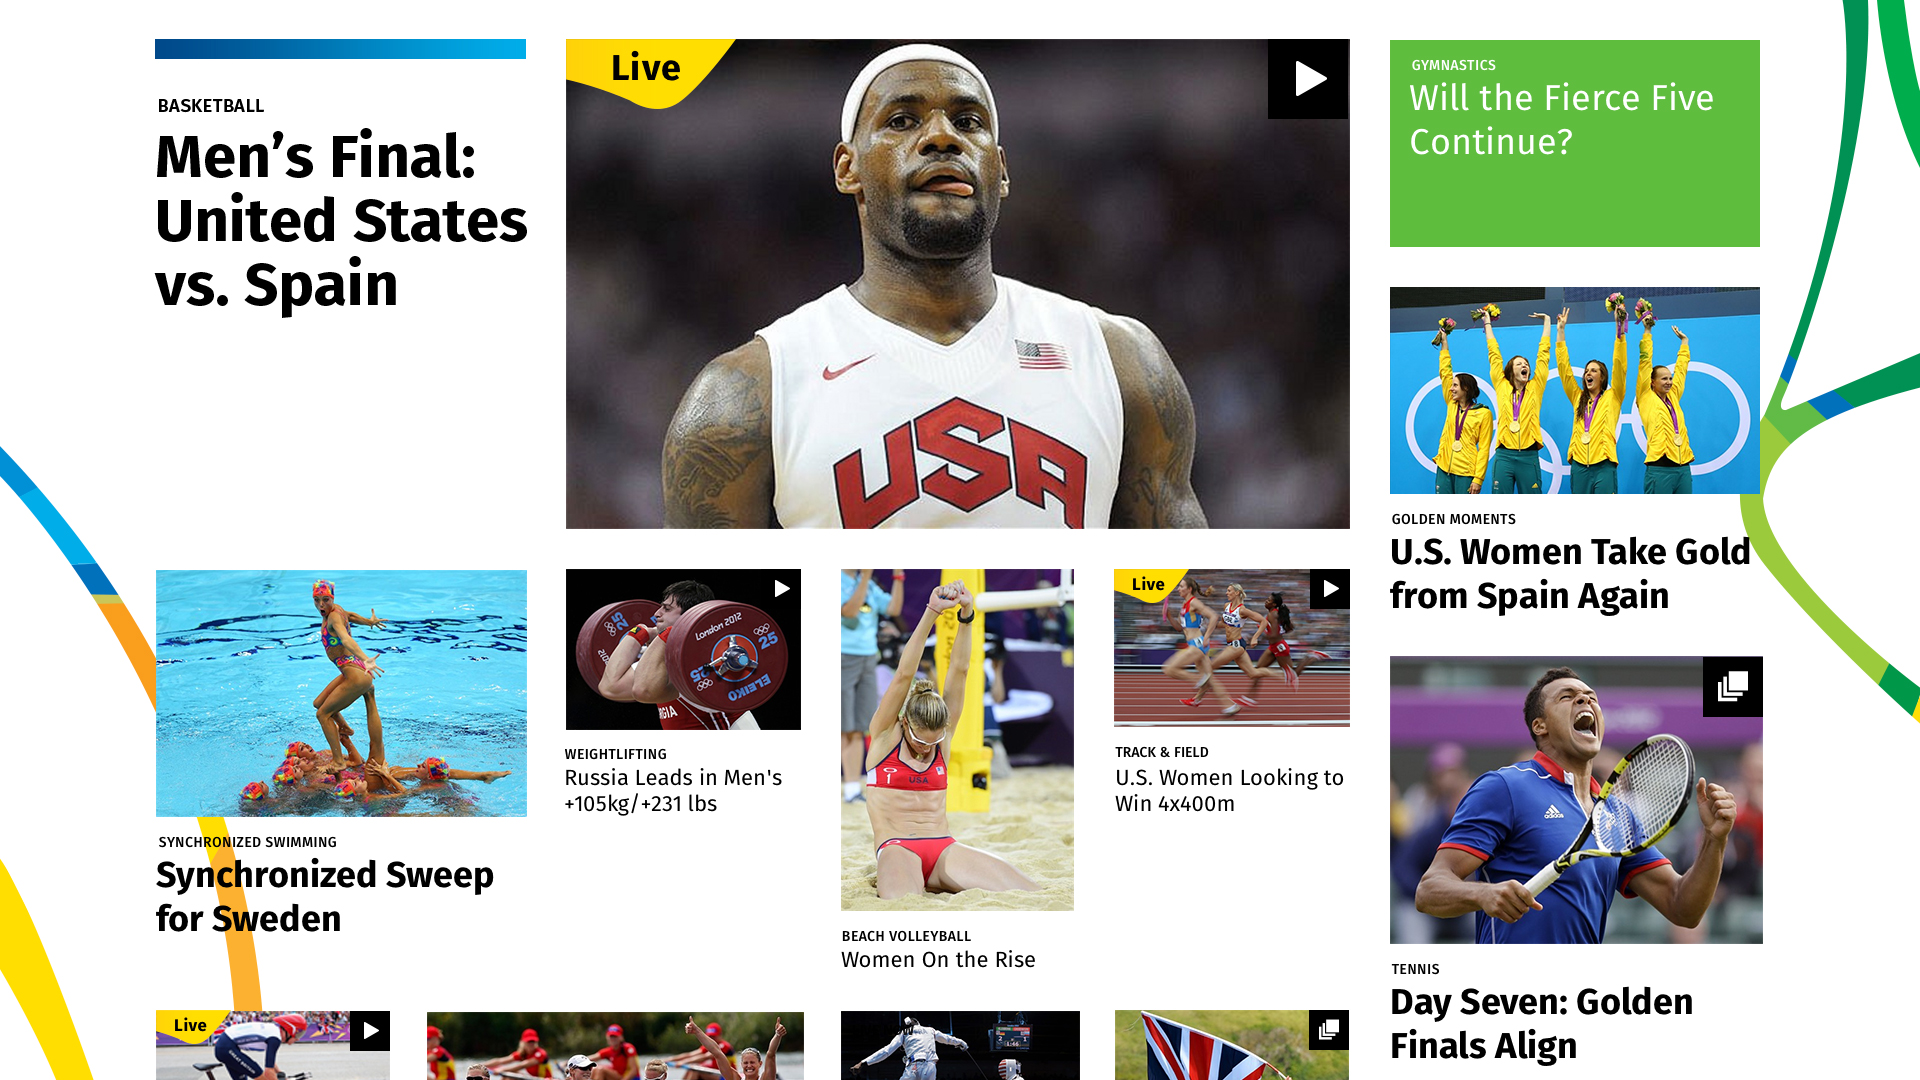Viewport: 1920px width, 1080px height.
Task: Open gallery icon on British flag photo
Action: coord(1329,1030)
